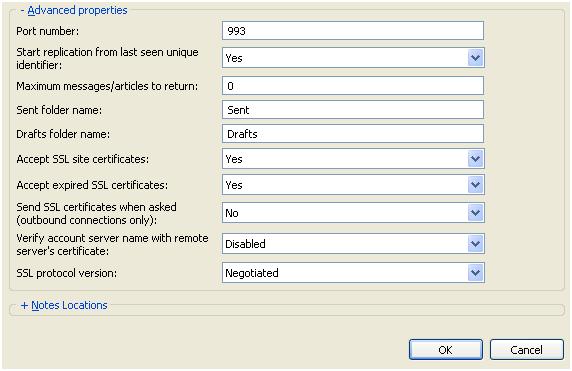
Task: Click the Cancel button
Action: [x=526, y=349]
